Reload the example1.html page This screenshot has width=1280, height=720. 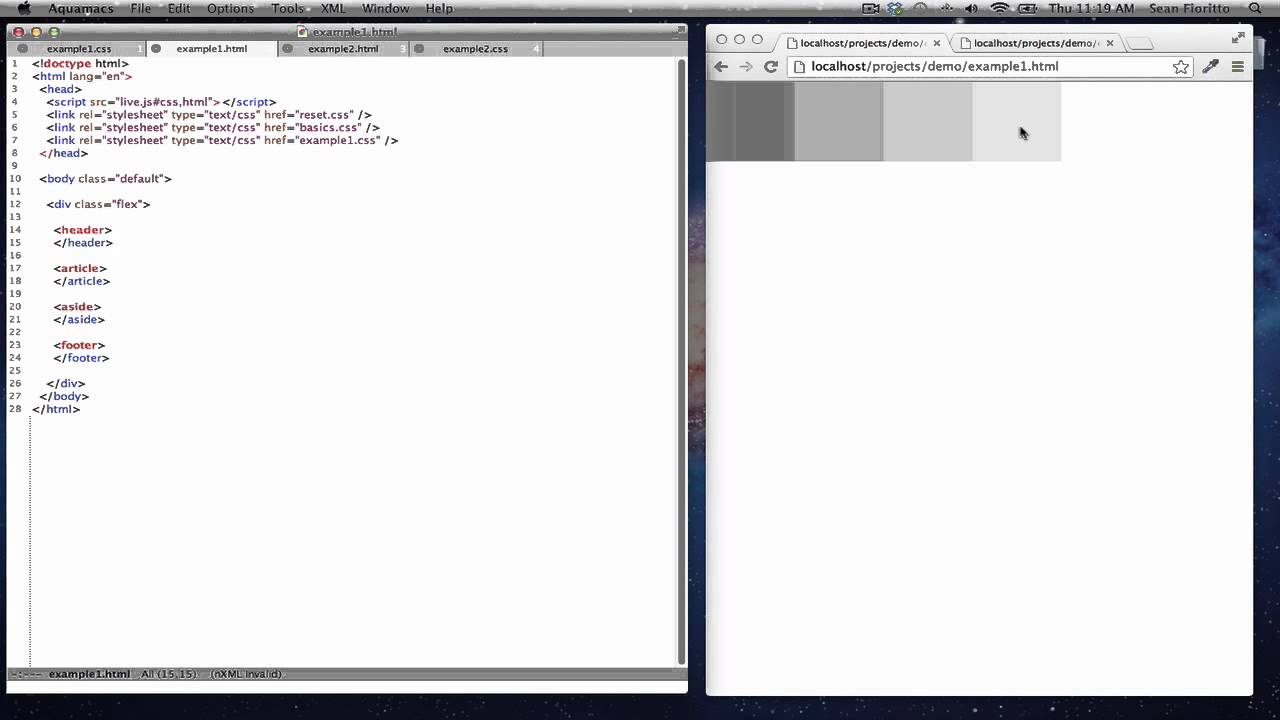[x=771, y=67]
